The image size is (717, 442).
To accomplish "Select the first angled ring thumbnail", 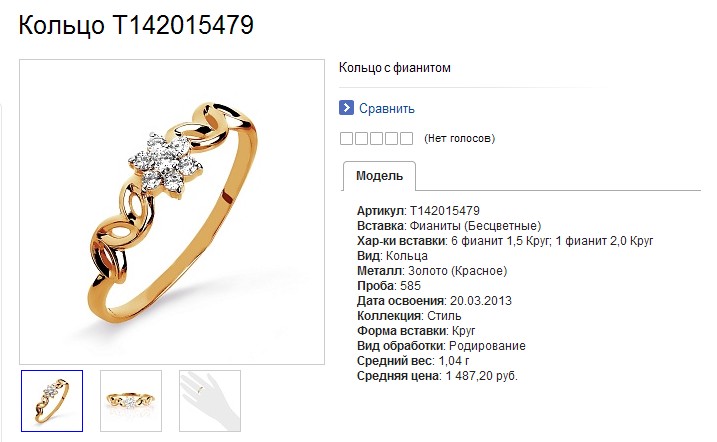I will pyautogui.click(x=52, y=401).
